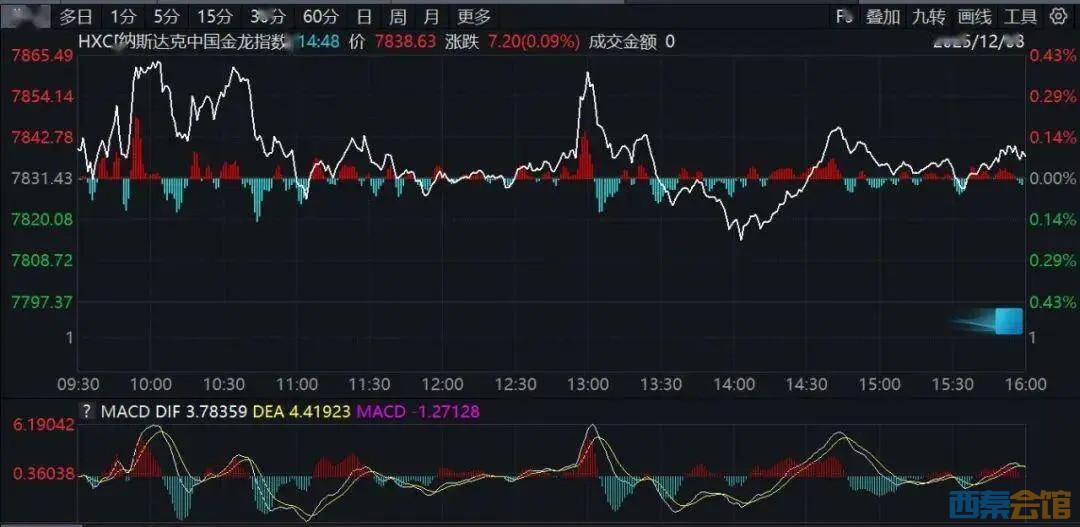The image size is (1080, 527).
Task: Open the 叠加 overlay option
Action: tap(883, 16)
